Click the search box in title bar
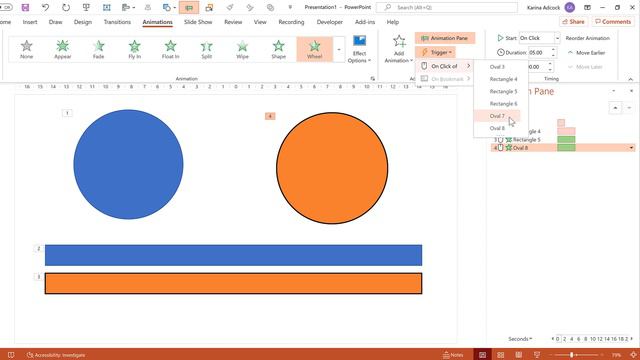640x360 pixels. [447, 7]
